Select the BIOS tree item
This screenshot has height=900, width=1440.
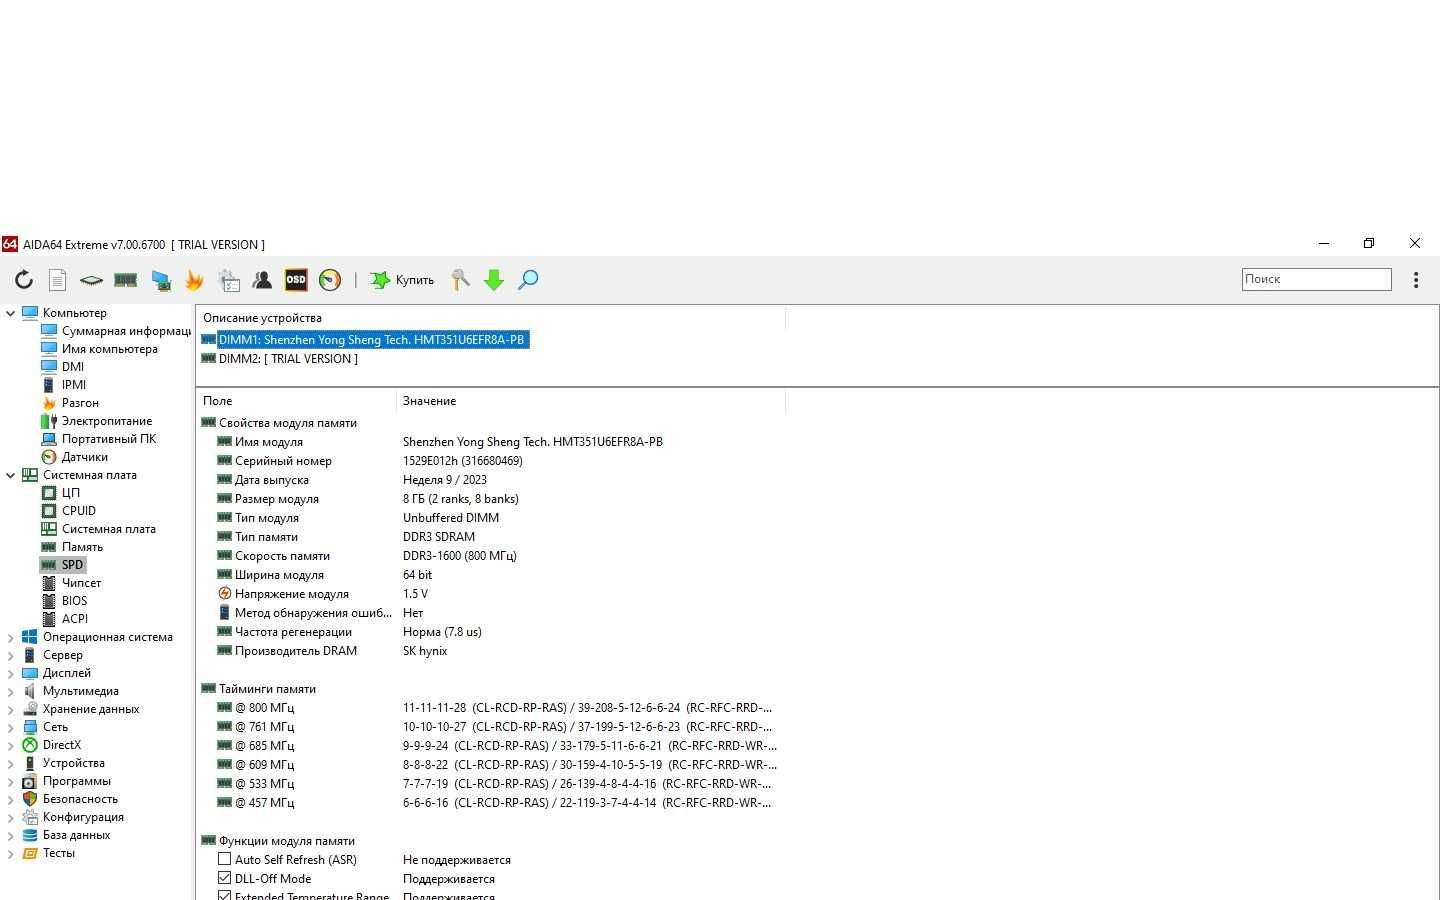coord(64,601)
